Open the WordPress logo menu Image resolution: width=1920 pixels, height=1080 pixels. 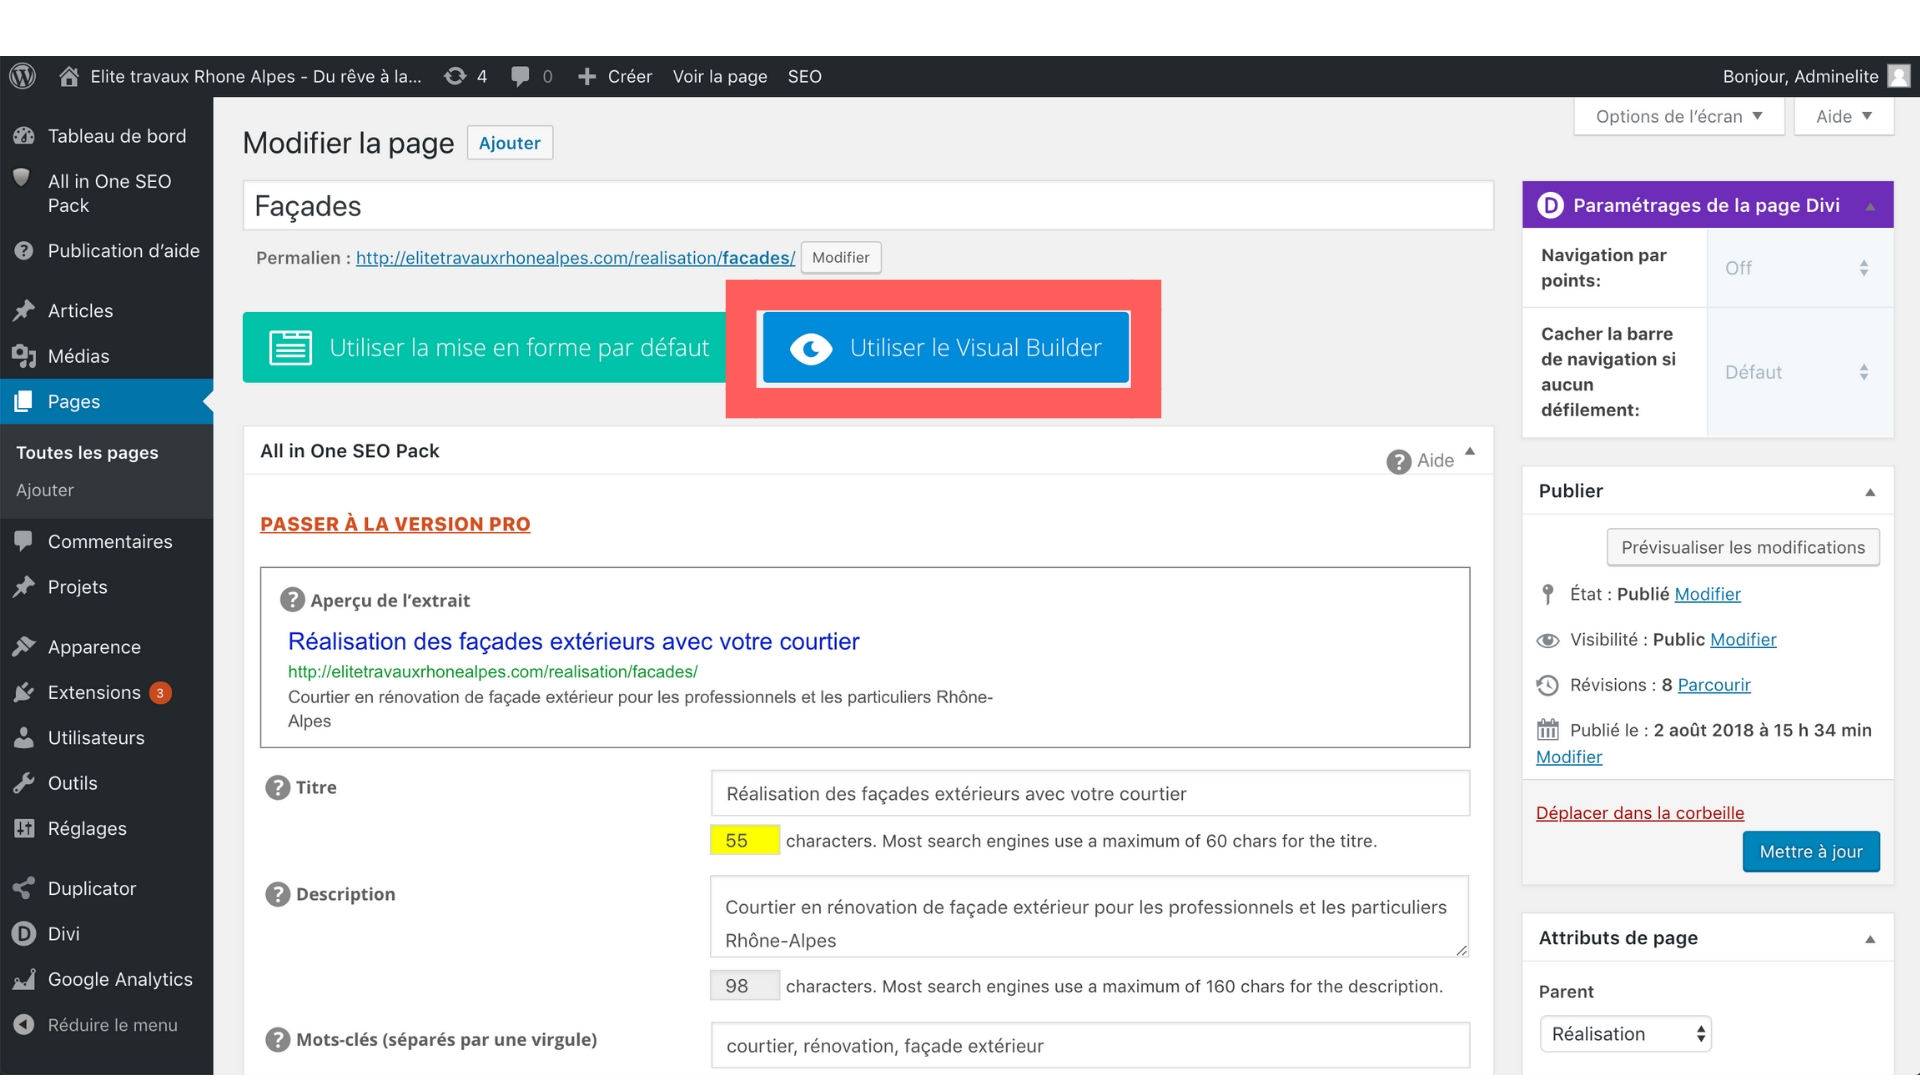[x=23, y=76]
